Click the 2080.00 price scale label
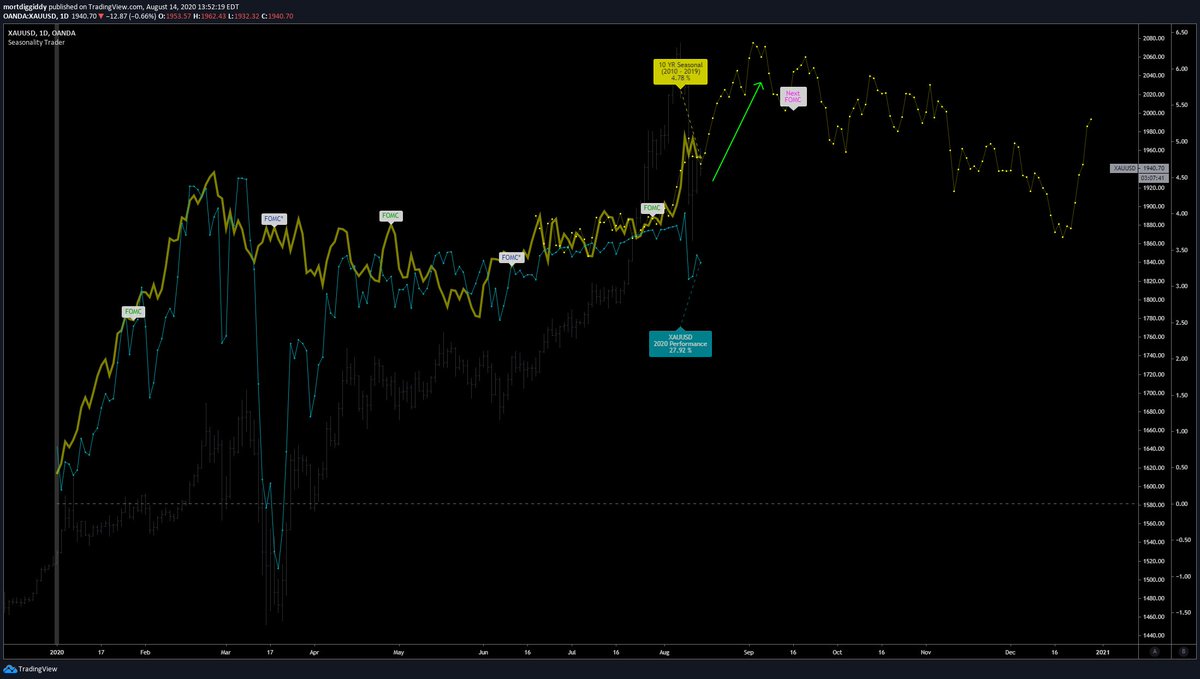Image resolution: width=1200 pixels, height=679 pixels. [1152, 38]
